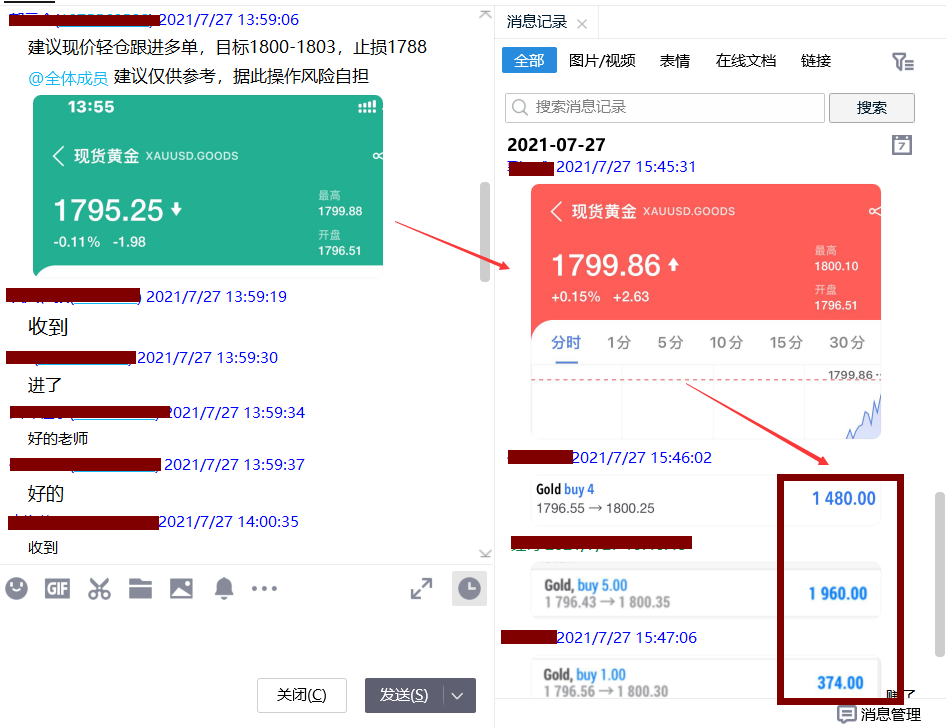Open 消息管理 at bottom right
Viewport: 946px width, 728px height.
(x=879, y=715)
